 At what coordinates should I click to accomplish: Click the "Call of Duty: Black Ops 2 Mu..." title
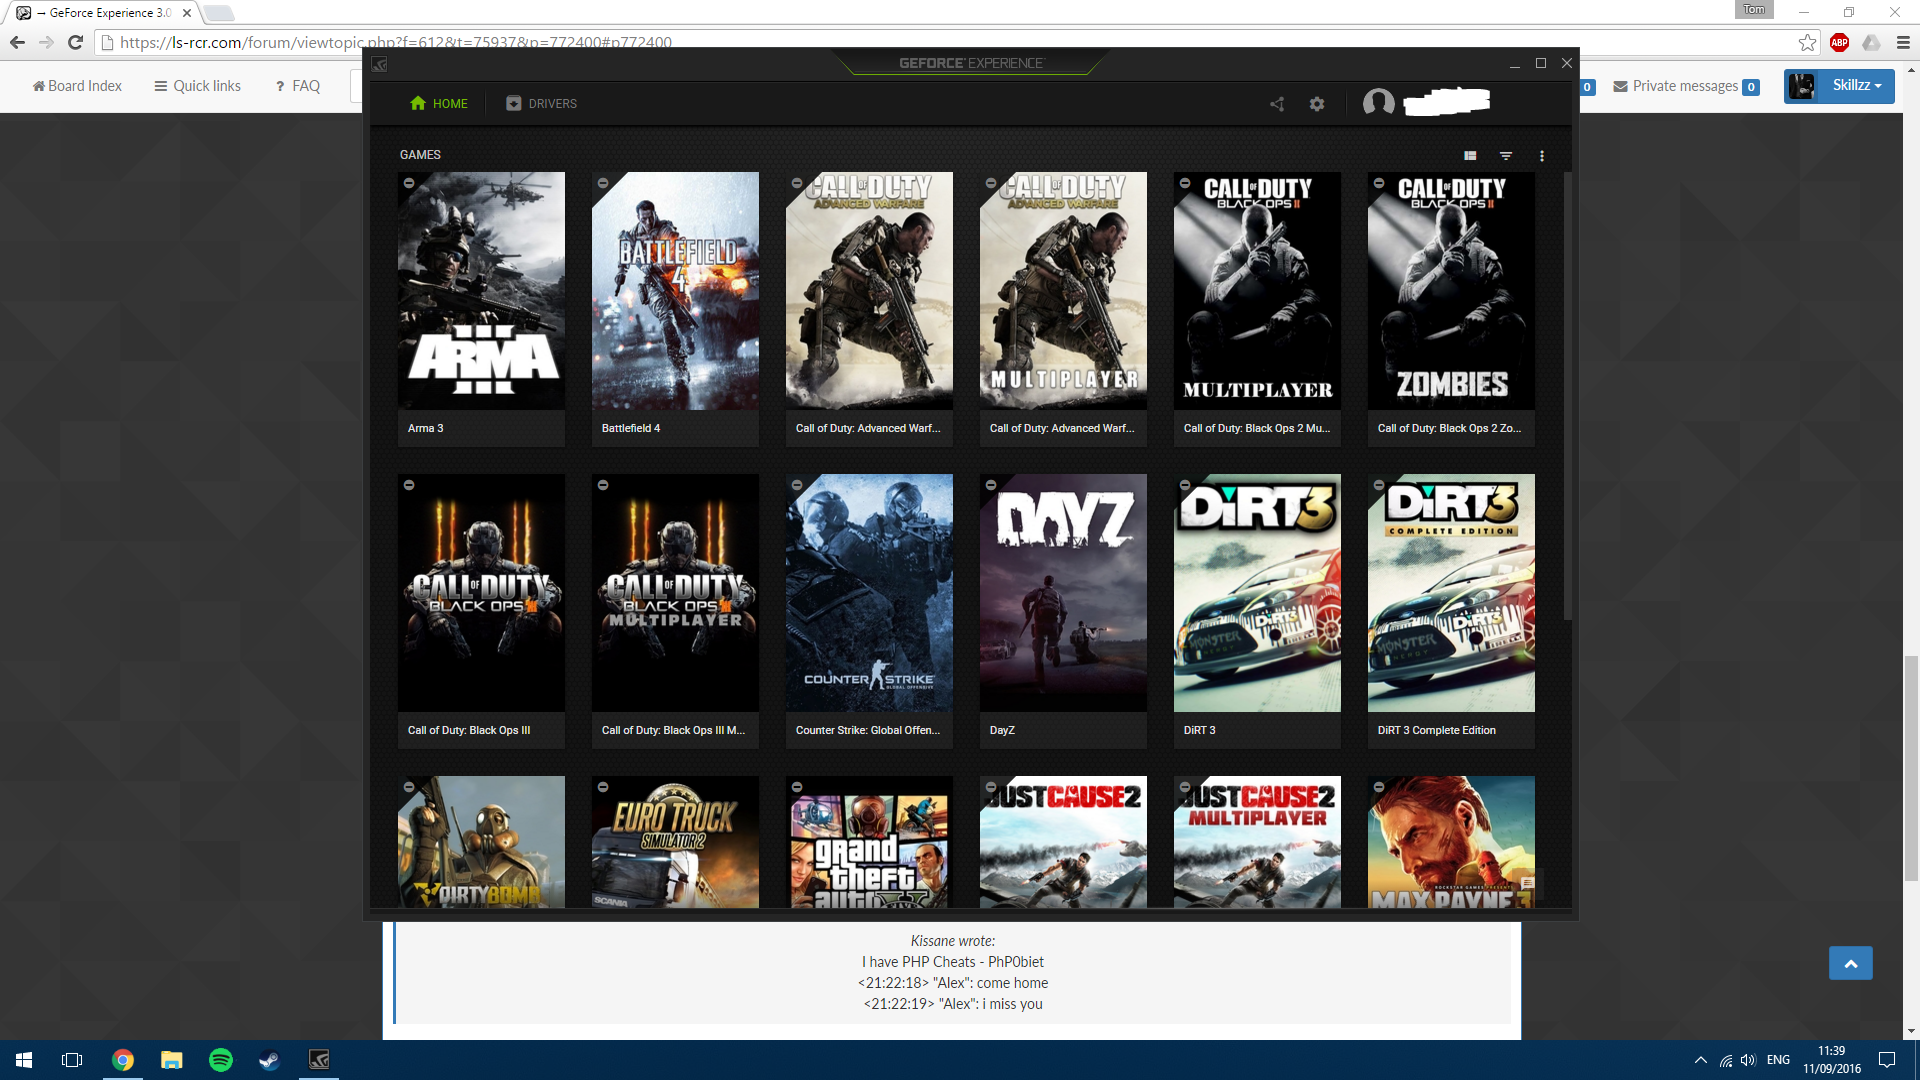(1257, 428)
